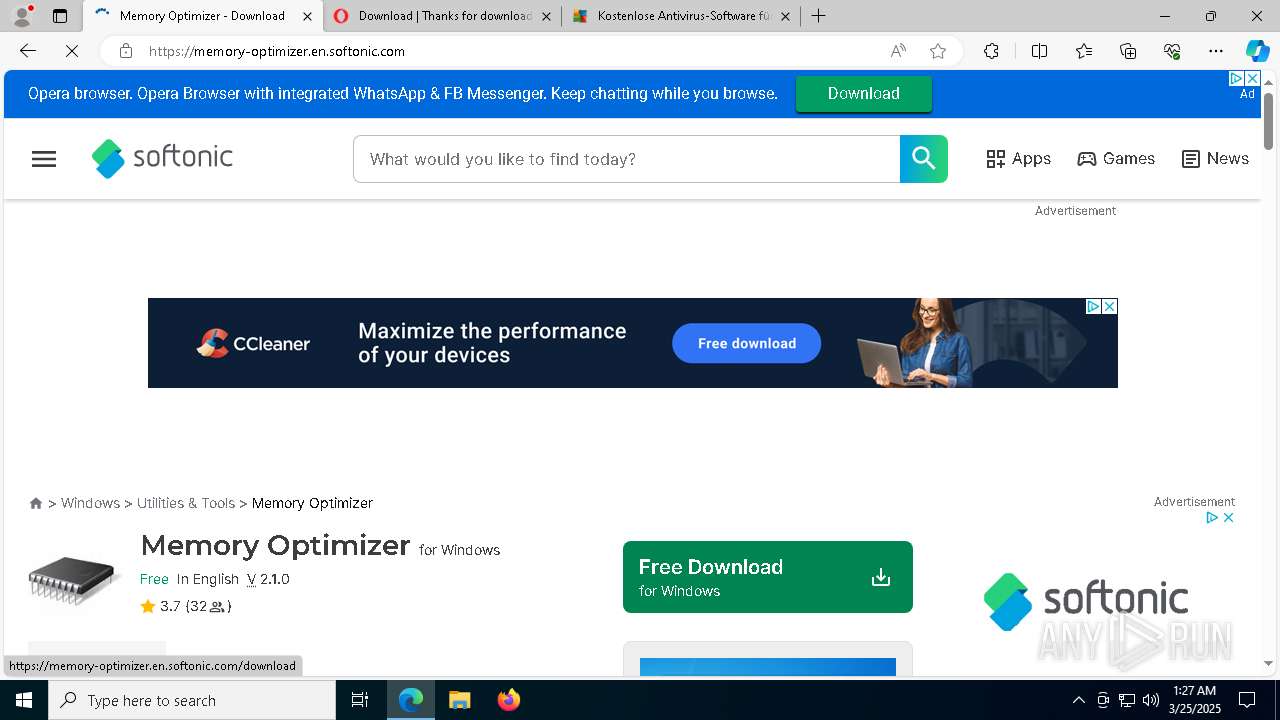Open the Collections icon
The image size is (1280, 720).
[1128, 51]
